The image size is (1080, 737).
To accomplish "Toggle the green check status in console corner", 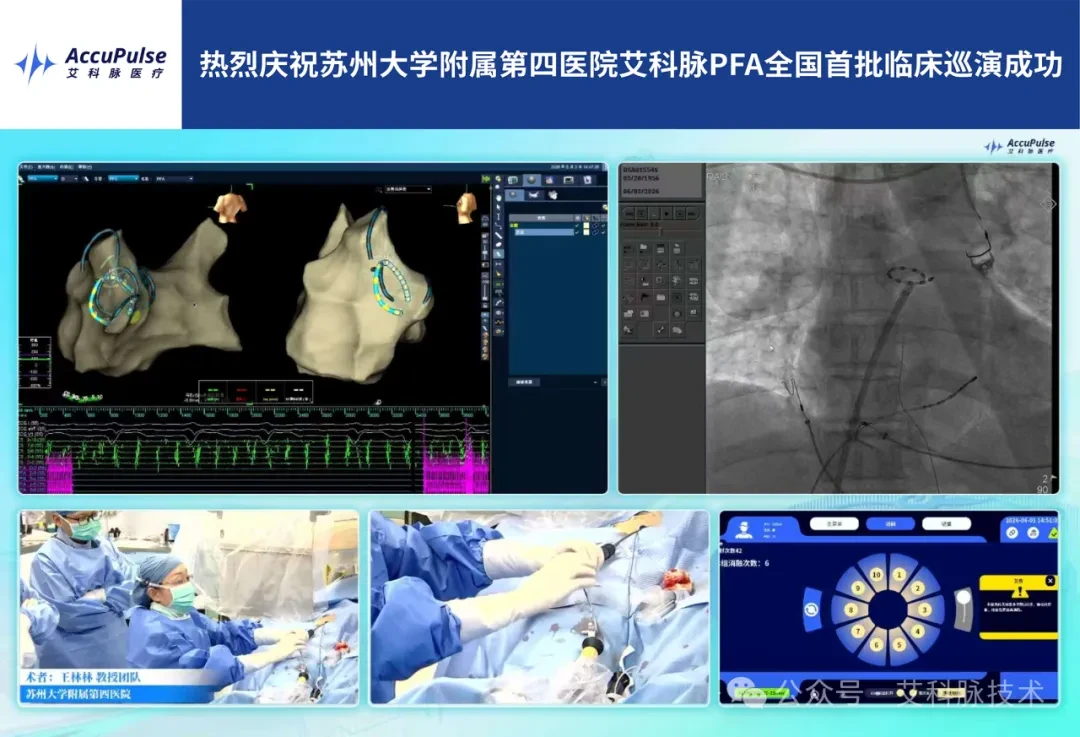I will 1052,534.
